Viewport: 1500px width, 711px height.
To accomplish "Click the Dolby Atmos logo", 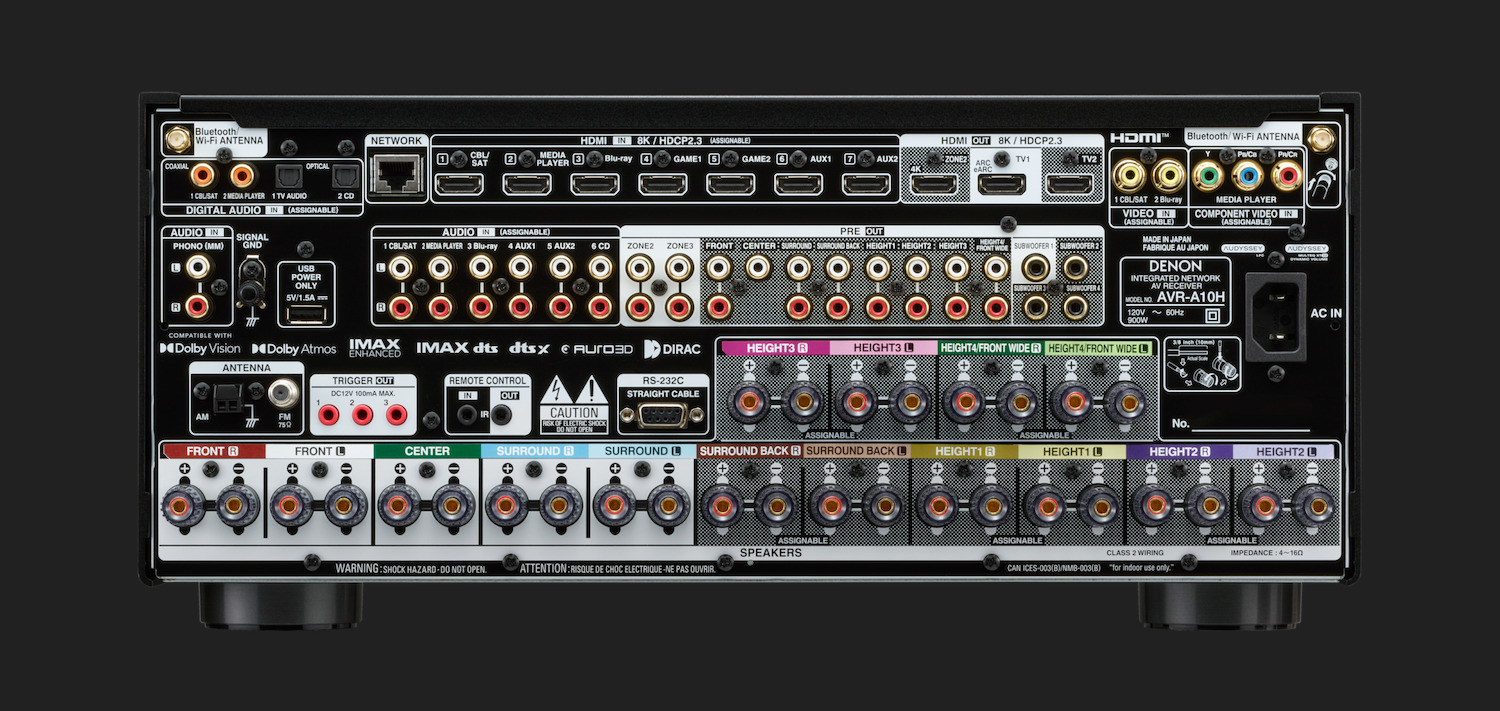I will [x=294, y=349].
